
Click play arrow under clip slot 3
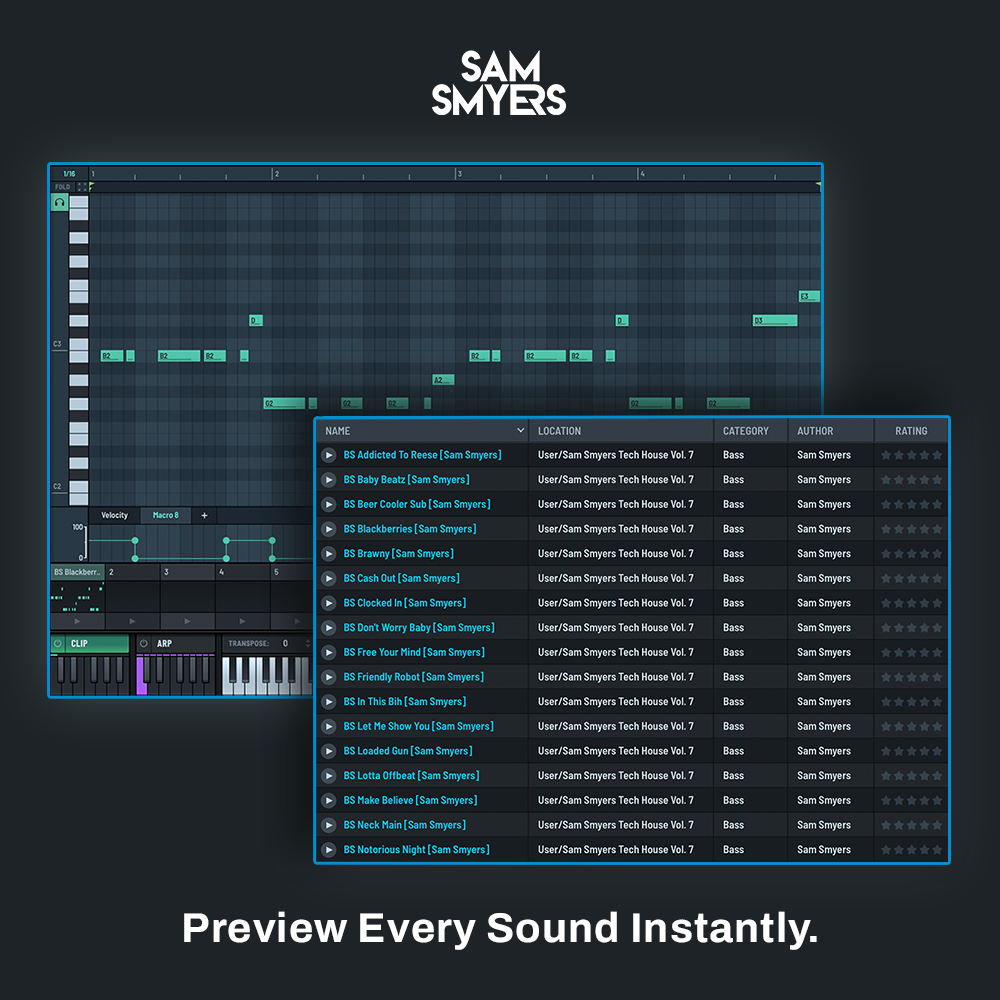tap(187, 621)
